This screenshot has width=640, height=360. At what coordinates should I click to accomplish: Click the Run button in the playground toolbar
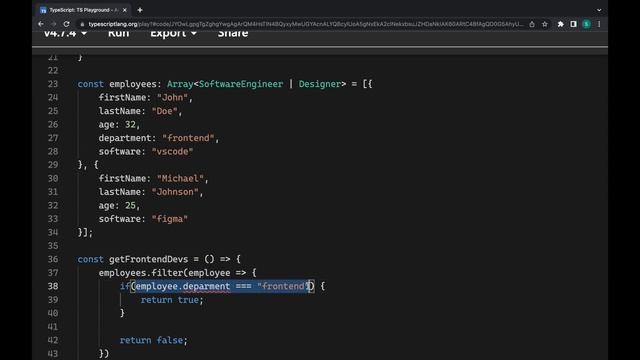tap(118, 33)
